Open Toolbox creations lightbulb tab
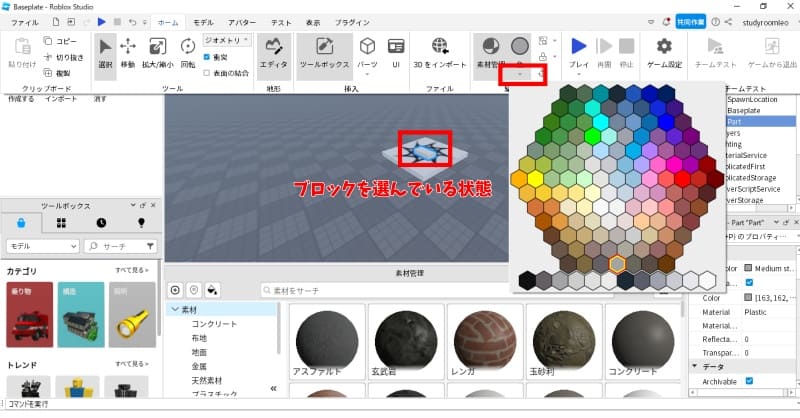Image resolution: width=800 pixels, height=418 pixels. tap(141, 223)
